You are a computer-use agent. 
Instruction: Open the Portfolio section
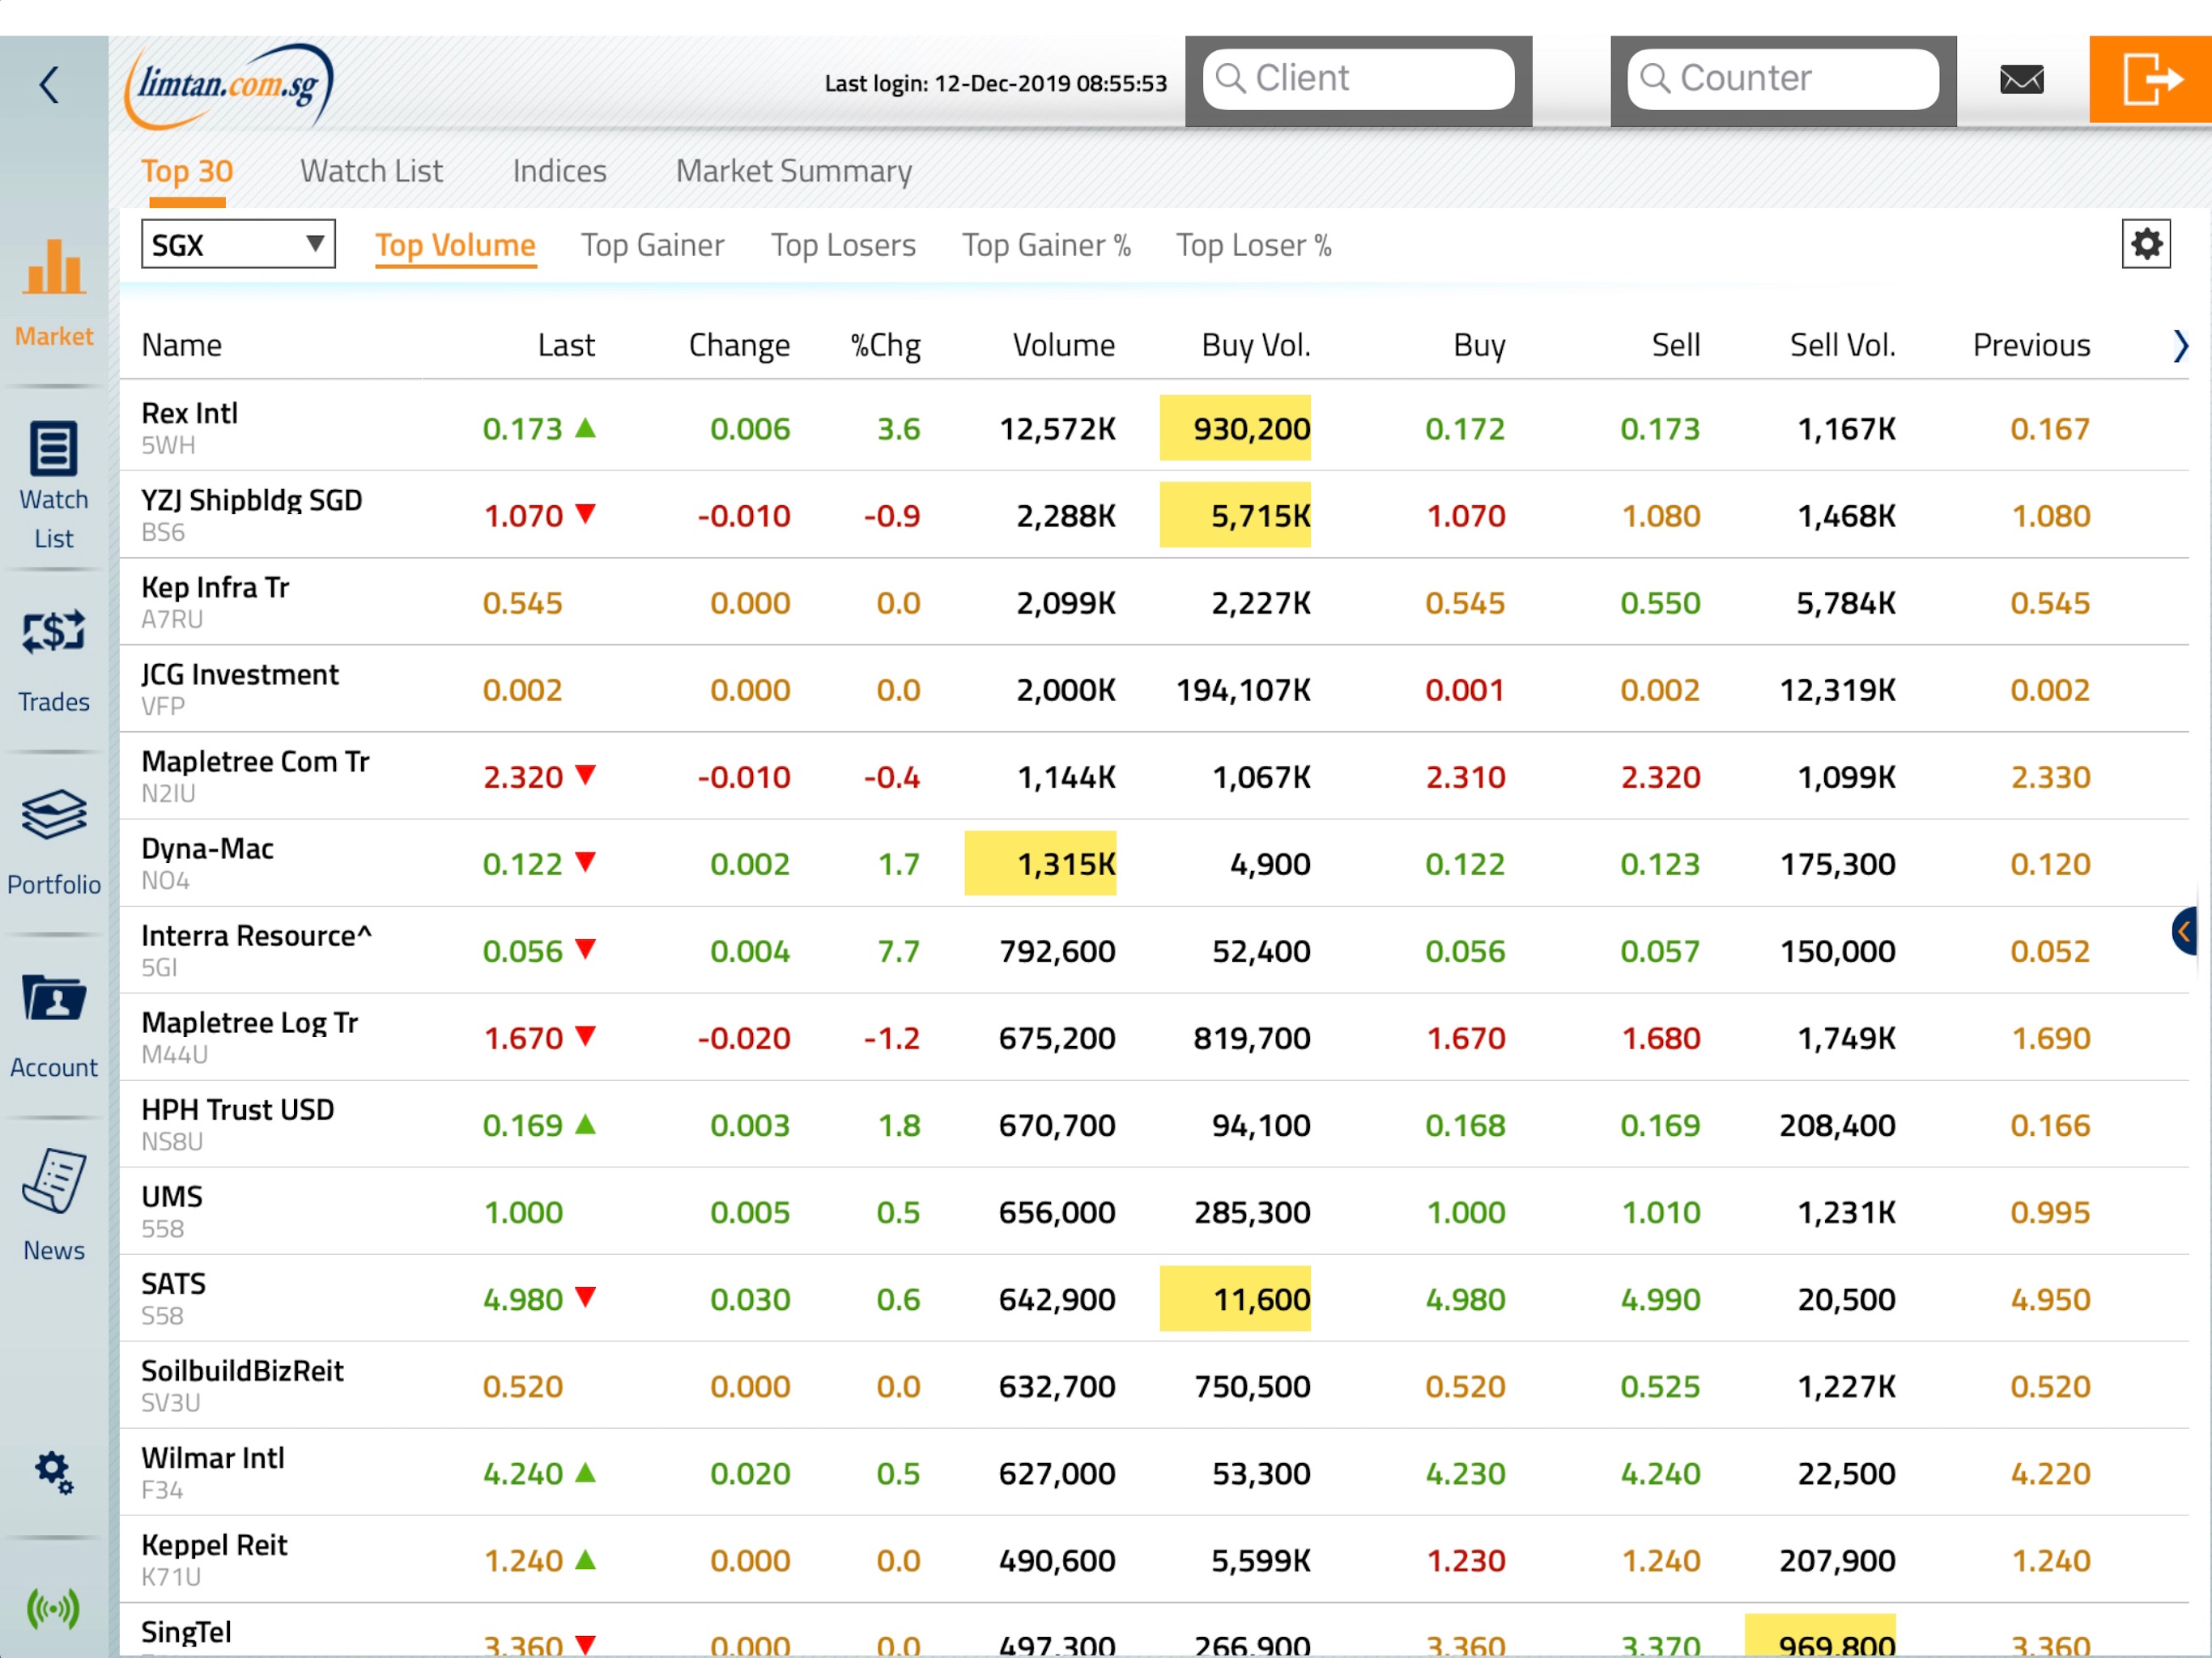point(54,843)
